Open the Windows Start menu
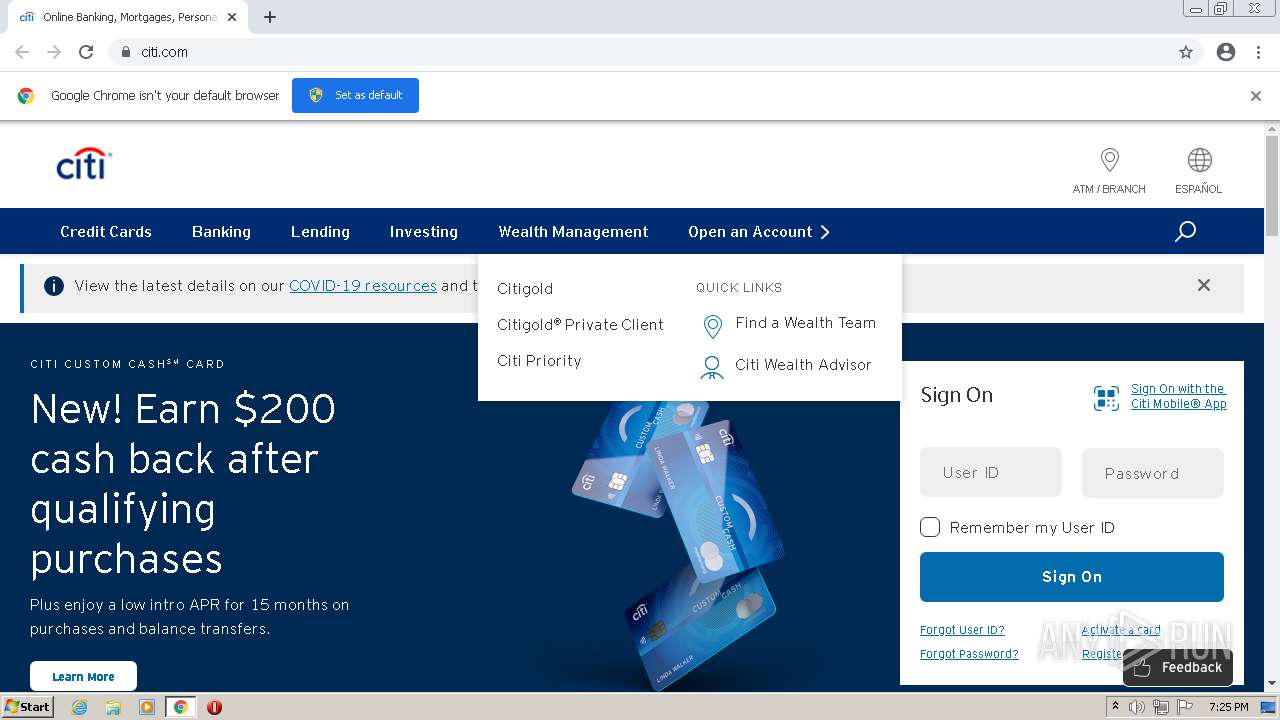1280x720 pixels. tap(28, 707)
